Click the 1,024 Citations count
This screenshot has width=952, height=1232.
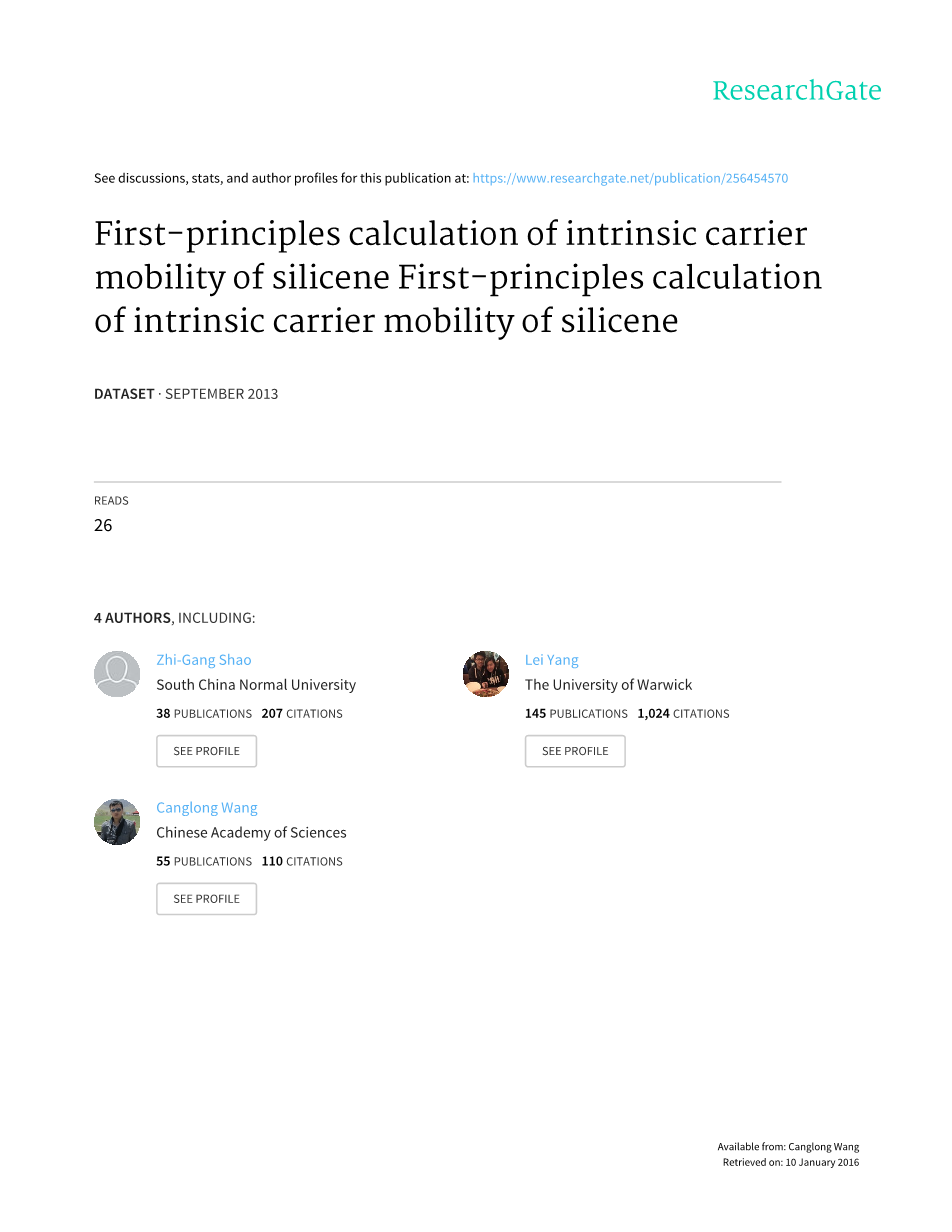coord(683,714)
